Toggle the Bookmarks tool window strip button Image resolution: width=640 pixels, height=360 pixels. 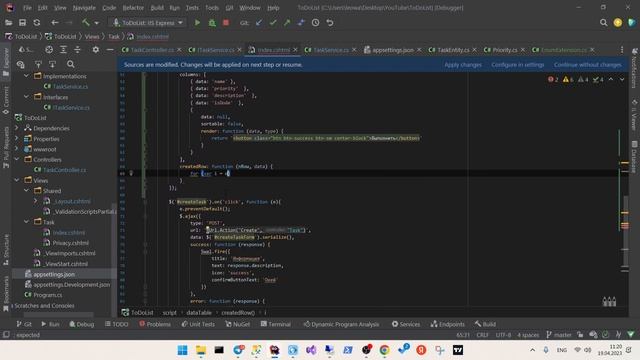6,294
